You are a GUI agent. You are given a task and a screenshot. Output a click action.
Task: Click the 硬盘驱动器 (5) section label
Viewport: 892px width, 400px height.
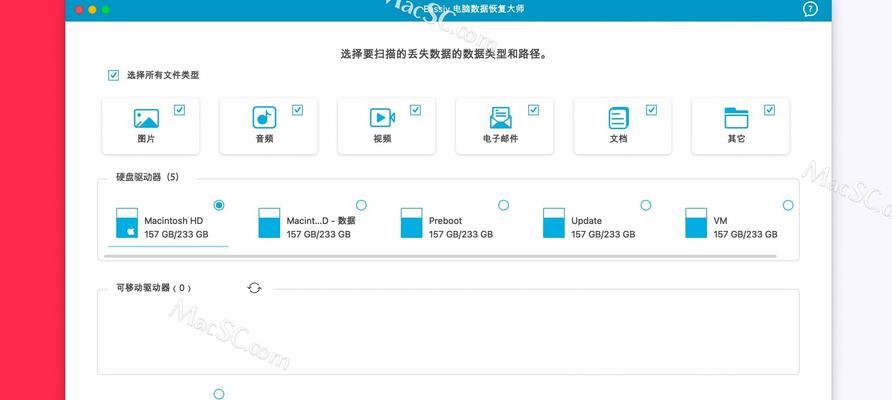(148, 177)
